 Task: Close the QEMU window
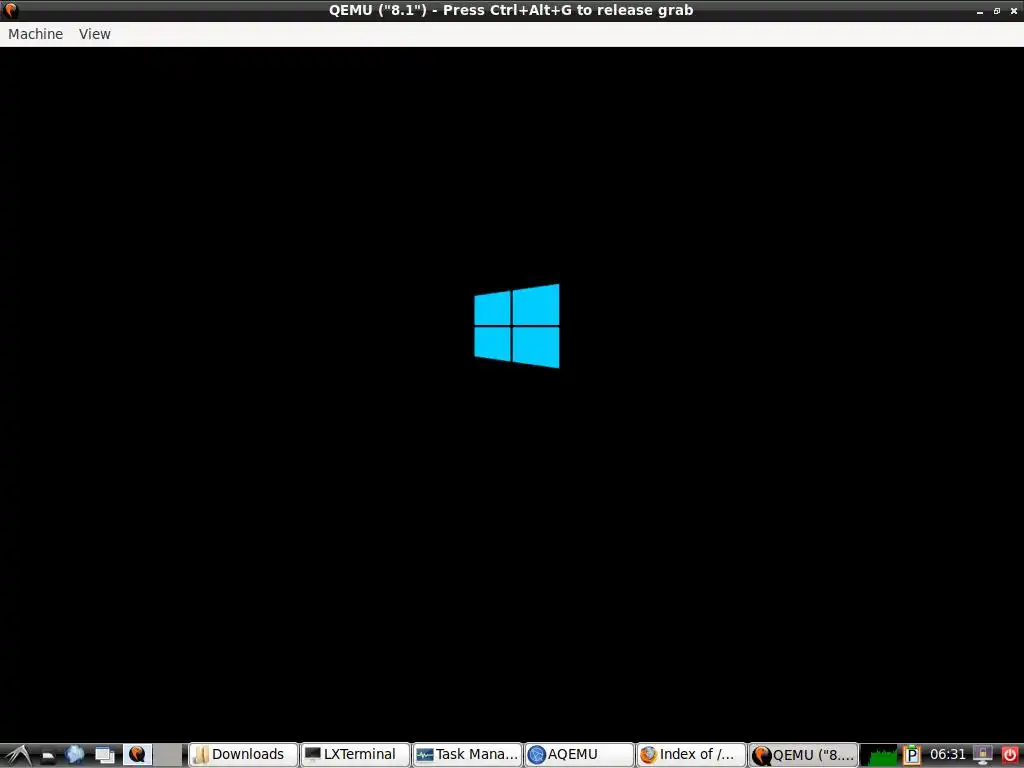coord(1014,11)
